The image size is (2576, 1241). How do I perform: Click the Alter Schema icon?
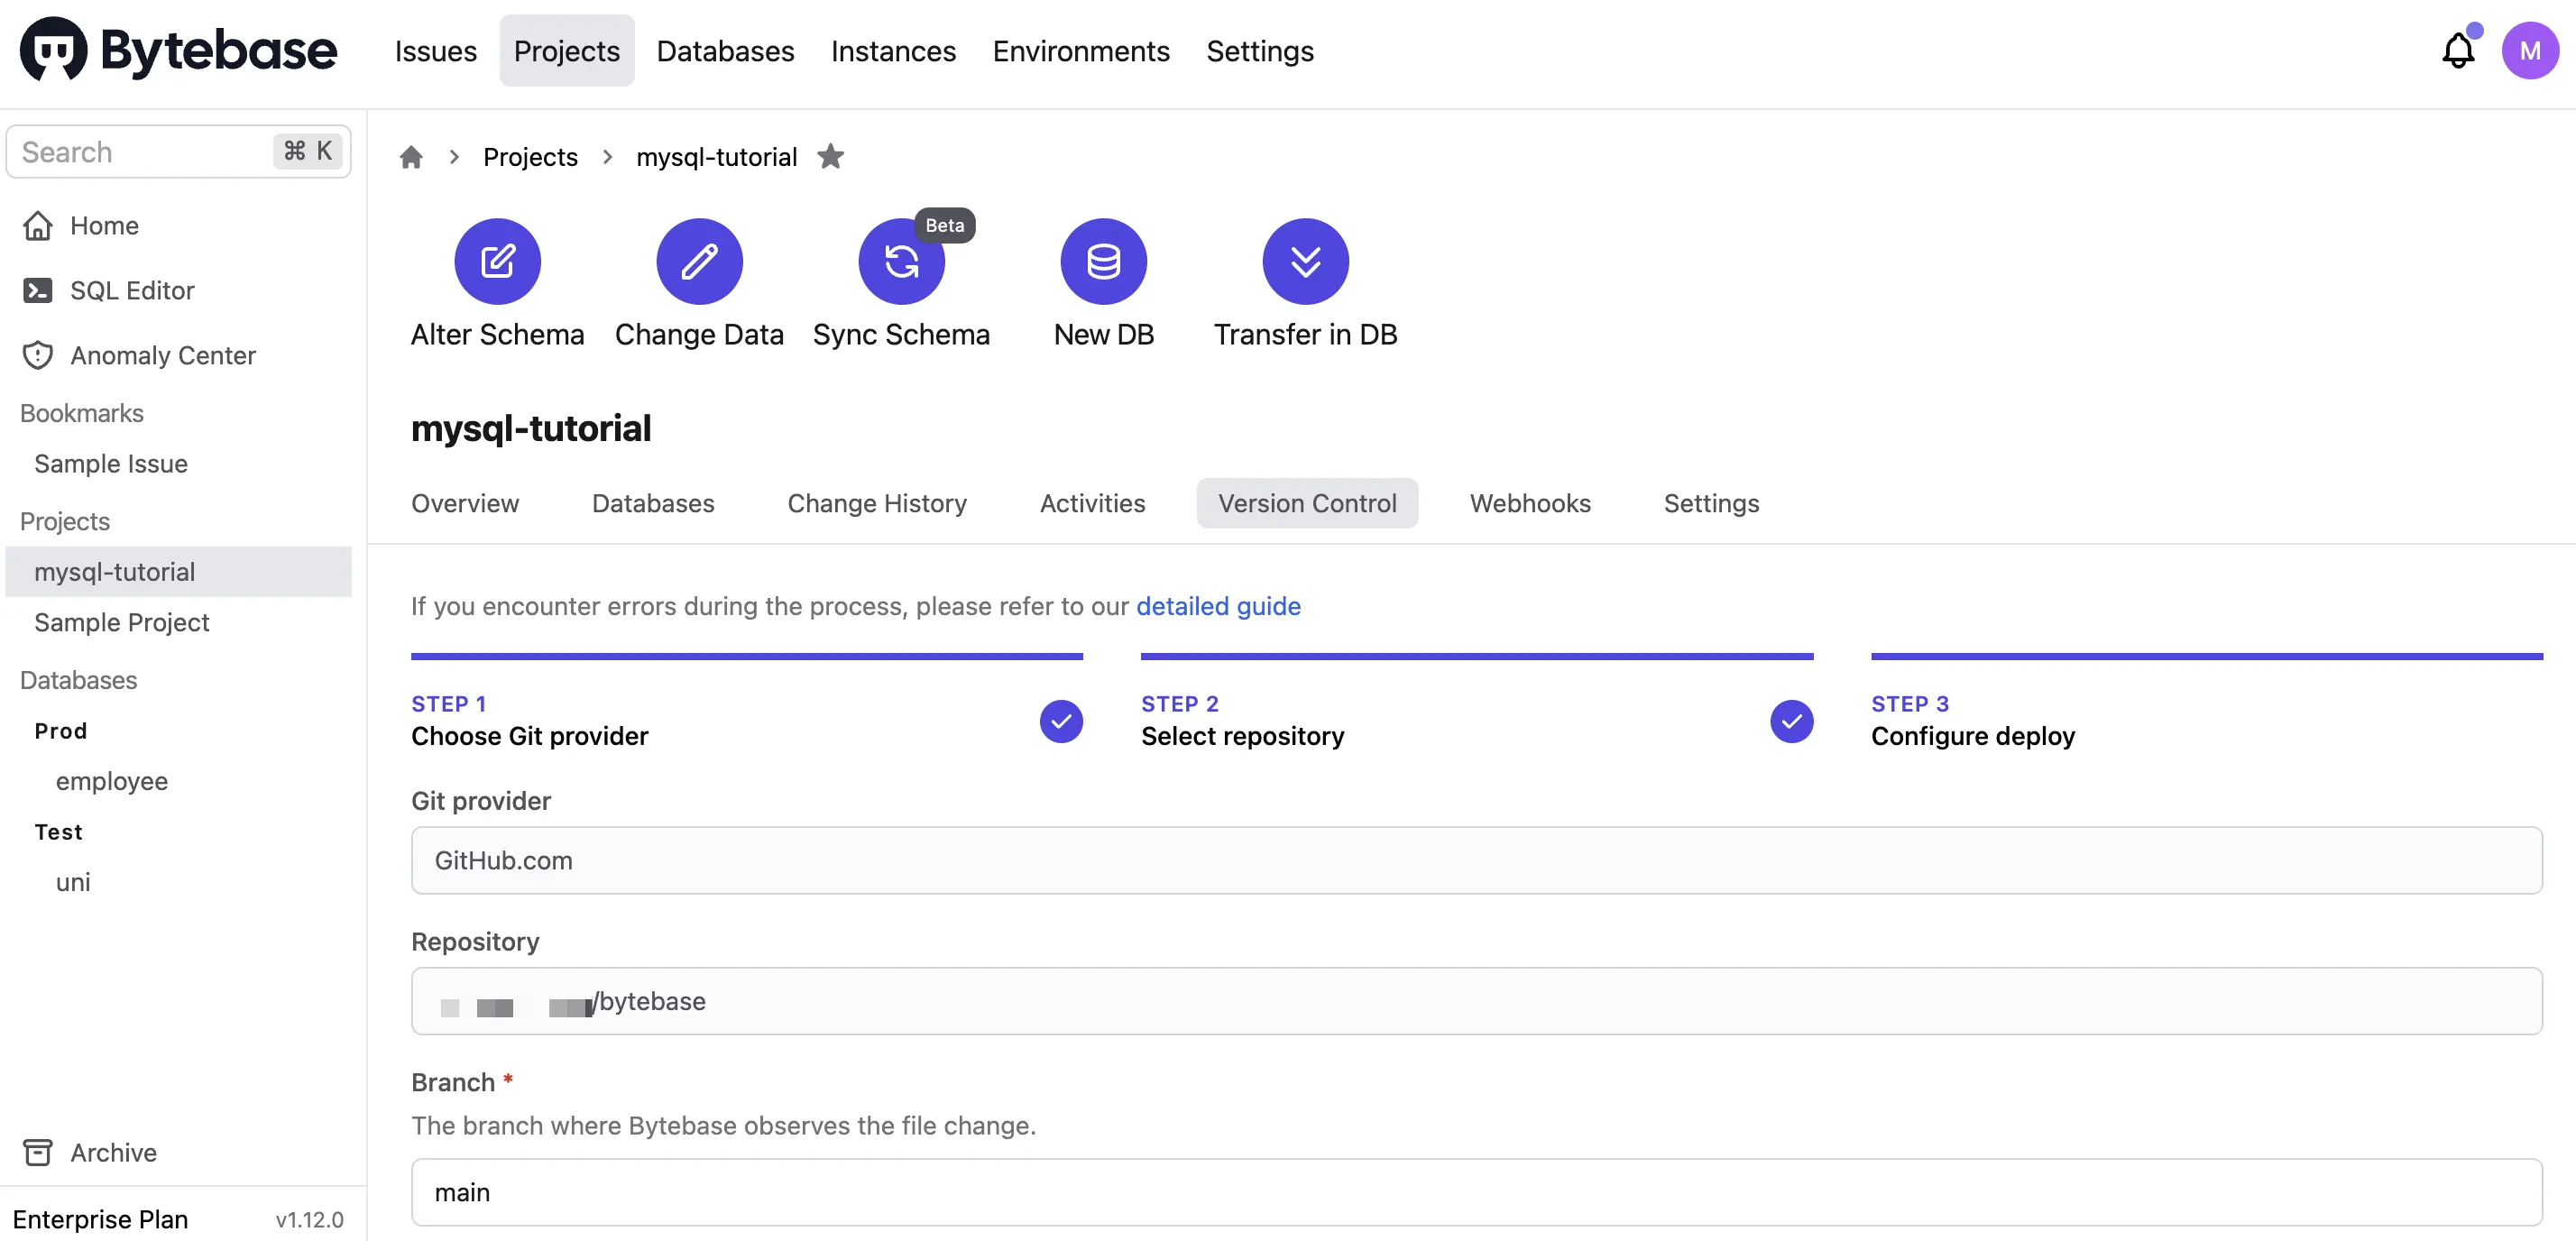tap(497, 261)
